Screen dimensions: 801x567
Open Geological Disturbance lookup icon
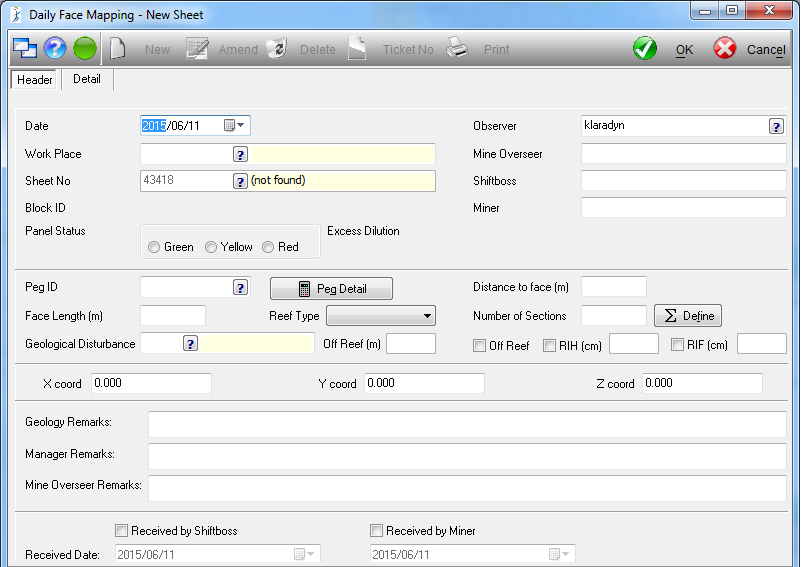191,344
